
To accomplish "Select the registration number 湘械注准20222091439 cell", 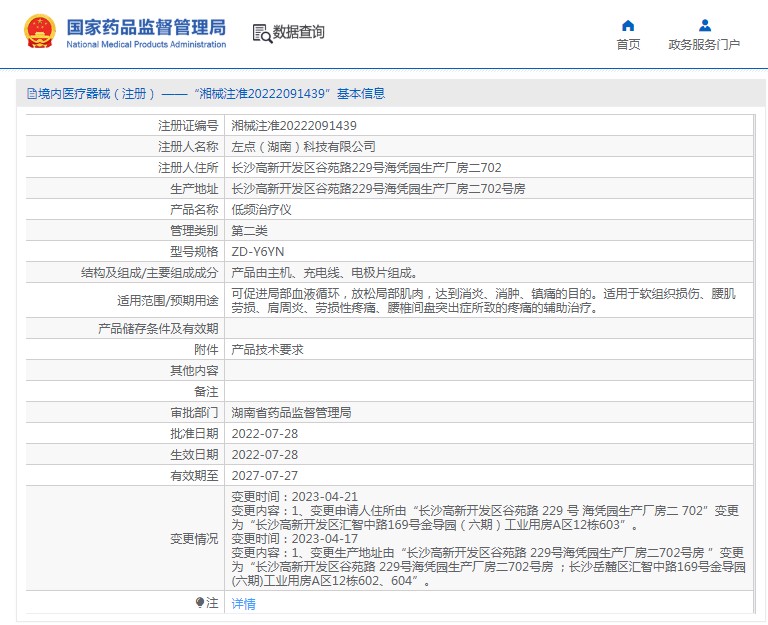I will point(294,126).
